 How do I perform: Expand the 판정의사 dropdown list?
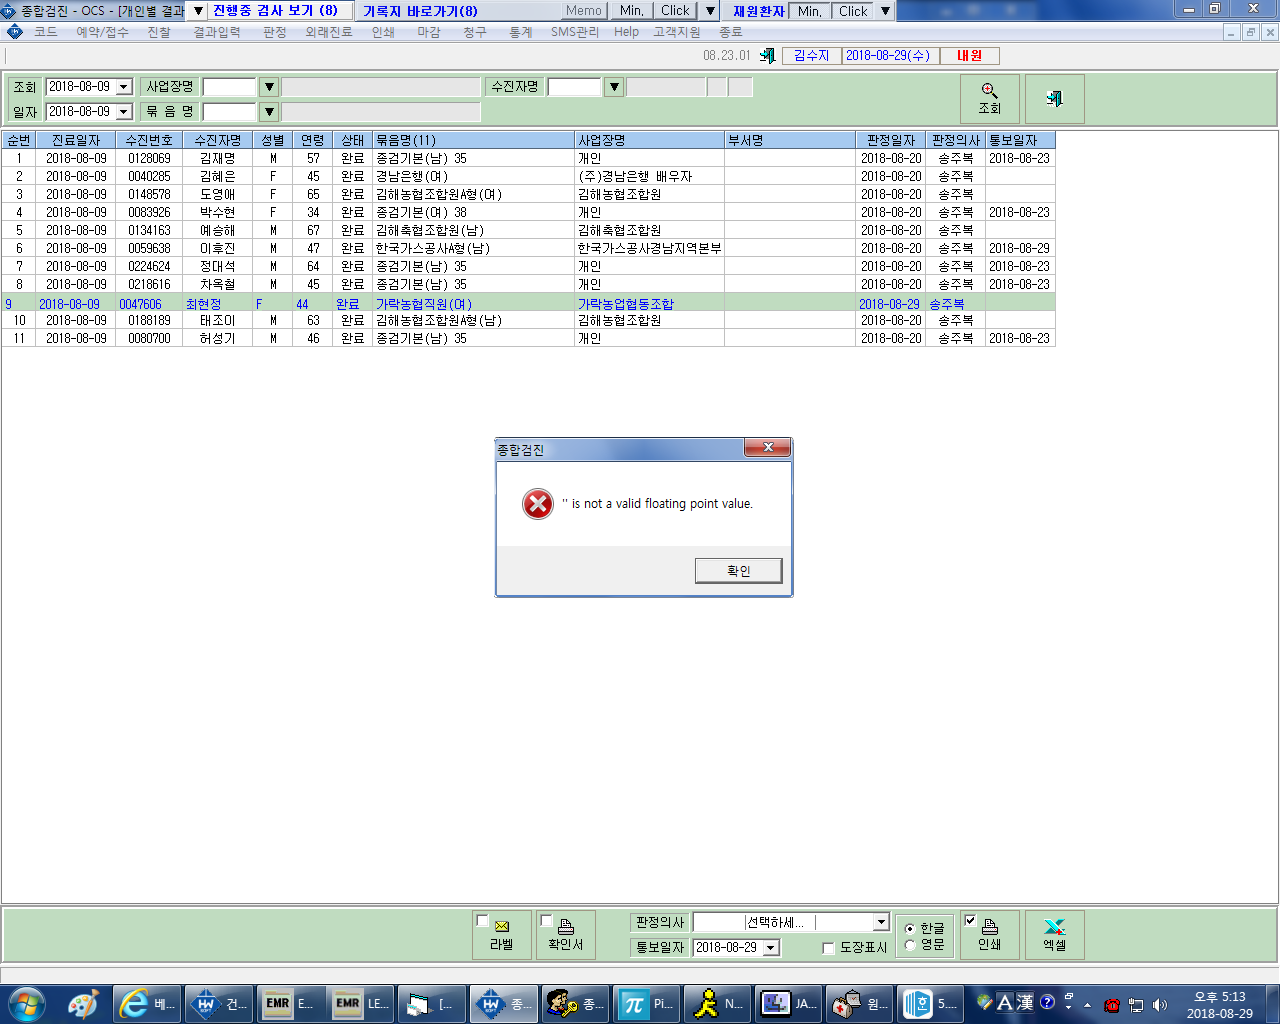point(881,922)
